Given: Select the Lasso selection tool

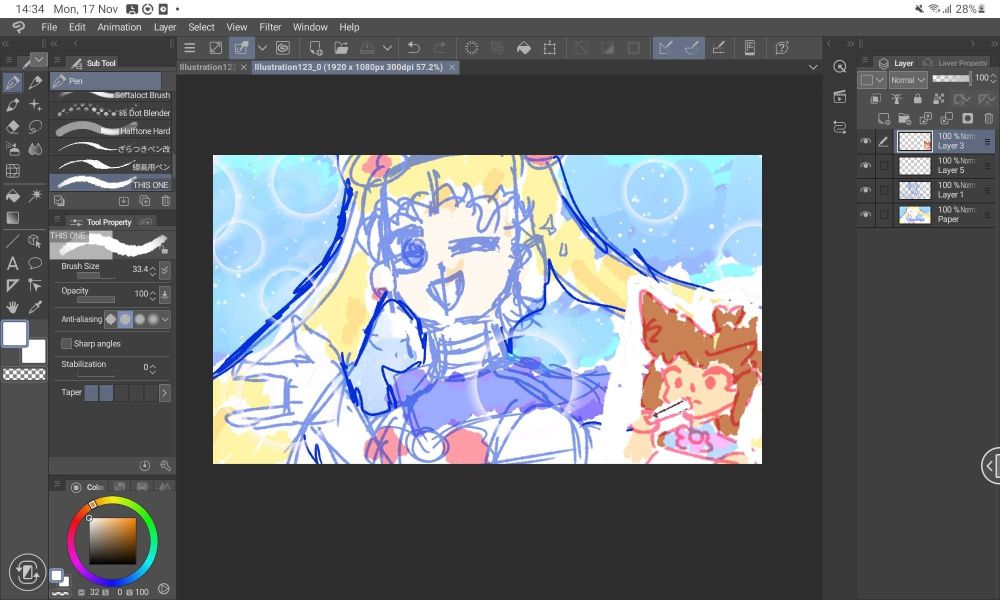Looking at the screenshot, I should (35, 127).
